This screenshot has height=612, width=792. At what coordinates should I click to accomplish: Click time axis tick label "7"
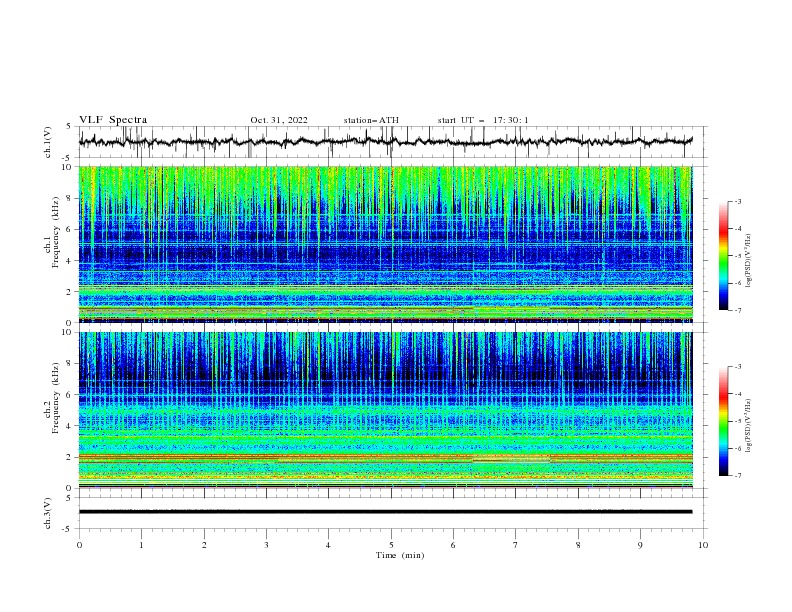[x=516, y=545]
